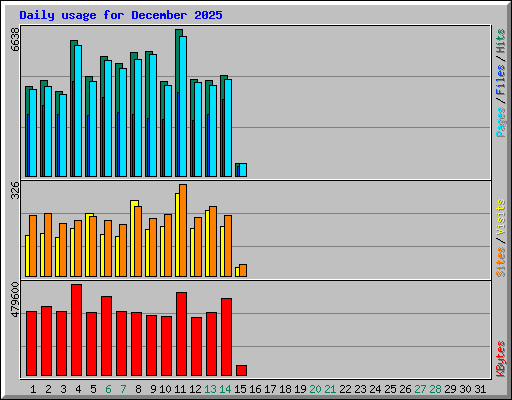Screen dimensions: 512x400
Task: Click day label 12 on the axis
Action: pos(195,389)
